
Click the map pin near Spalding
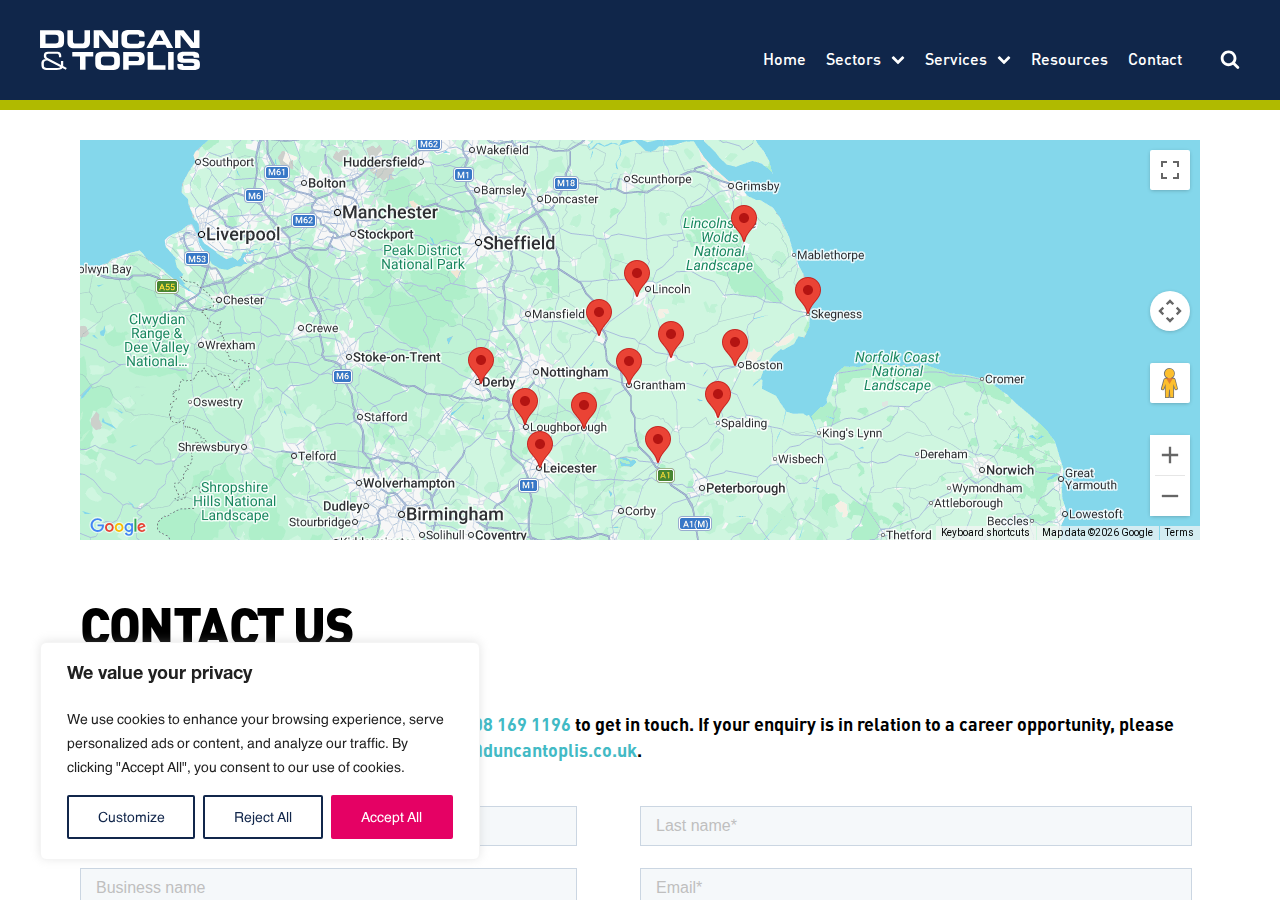(718, 399)
